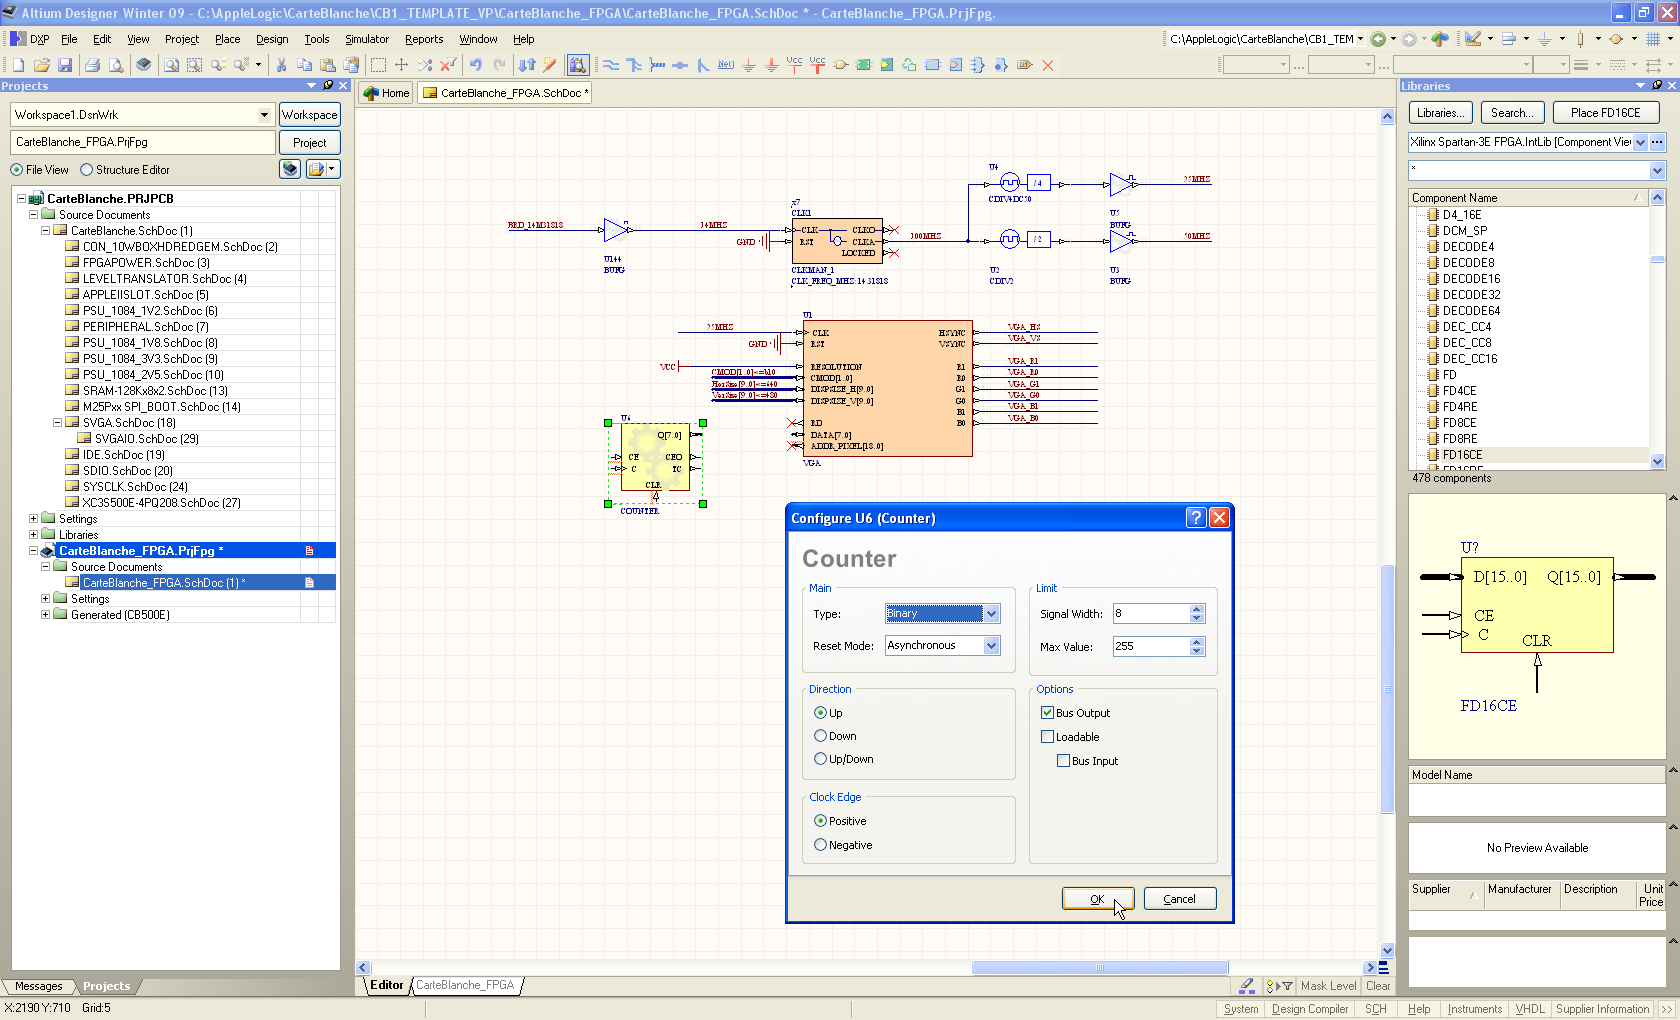
Task: Place a Sheet Symbol from toolbar
Action: [864, 65]
